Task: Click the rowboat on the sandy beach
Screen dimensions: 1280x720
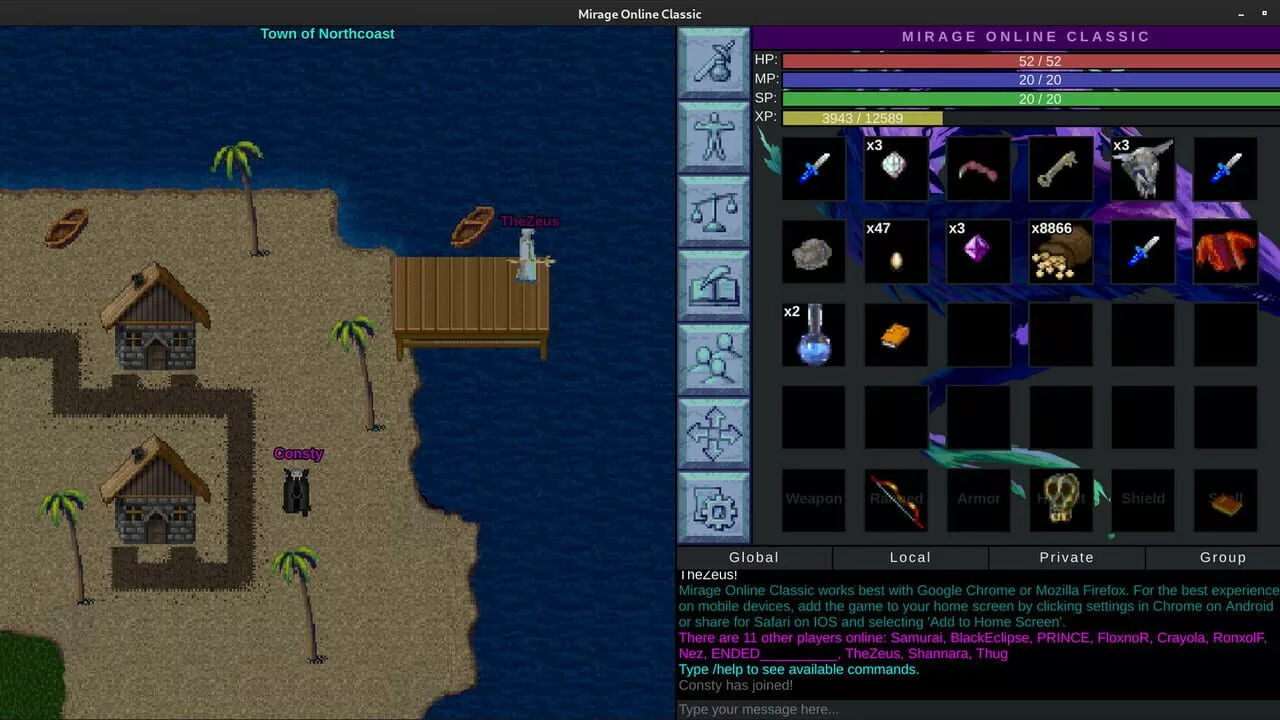Action: [x=66, y=227]
